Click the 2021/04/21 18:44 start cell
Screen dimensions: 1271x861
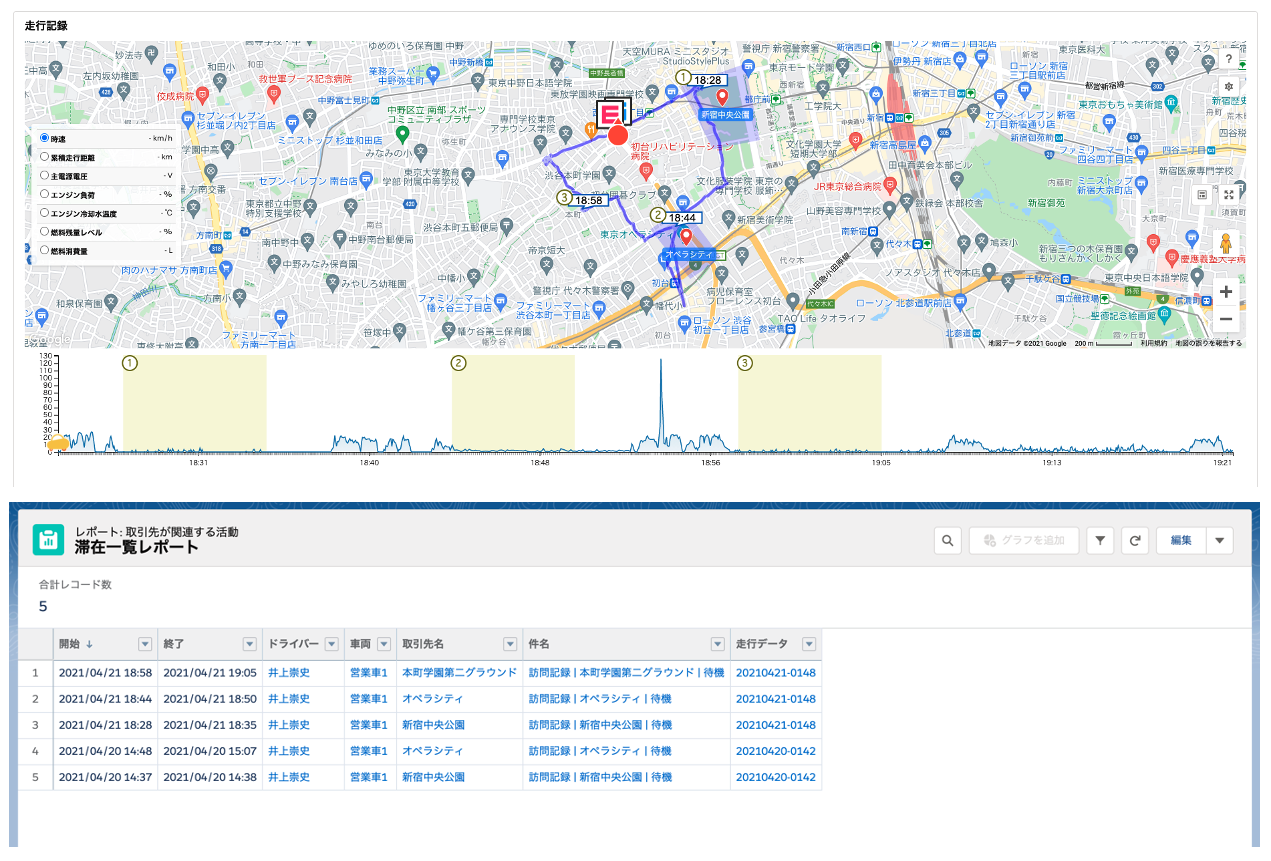click(x=106, y=699)
